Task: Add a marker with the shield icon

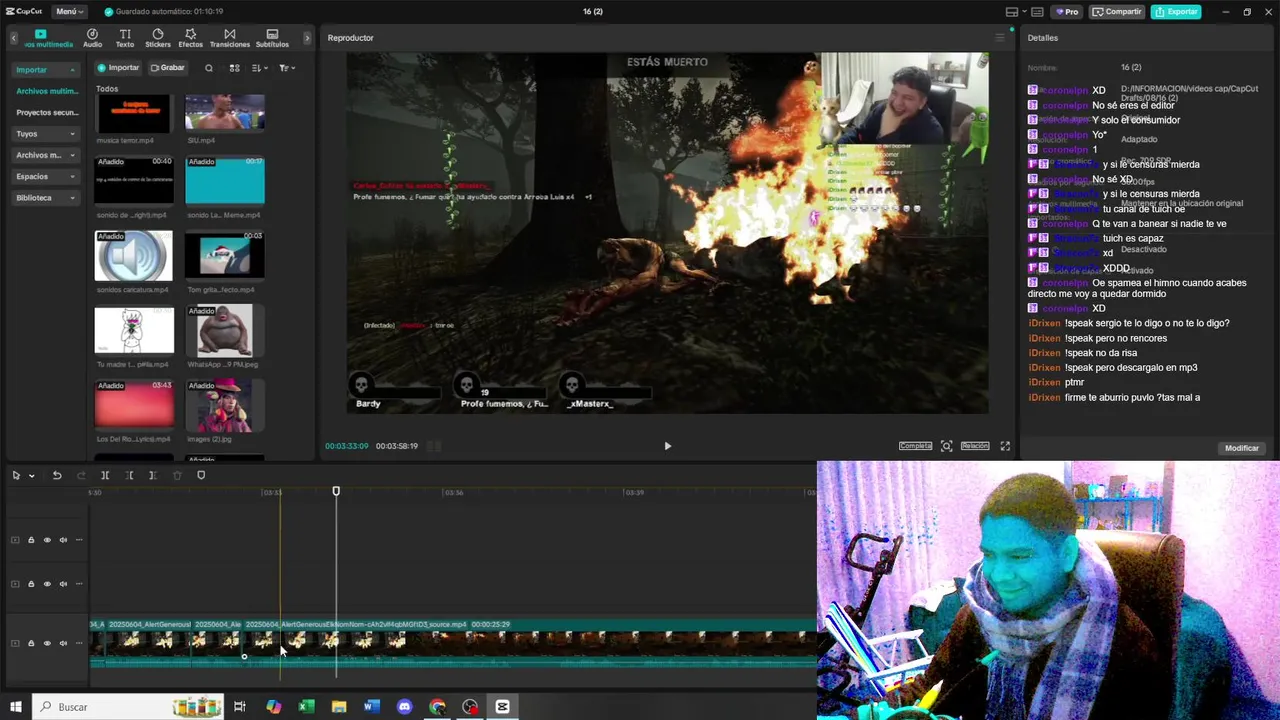Action: [x=201, y=476]
